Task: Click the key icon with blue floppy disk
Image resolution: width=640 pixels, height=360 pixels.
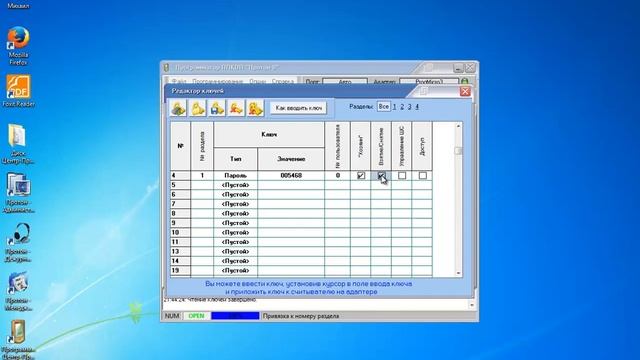Action: click(217, 108)
